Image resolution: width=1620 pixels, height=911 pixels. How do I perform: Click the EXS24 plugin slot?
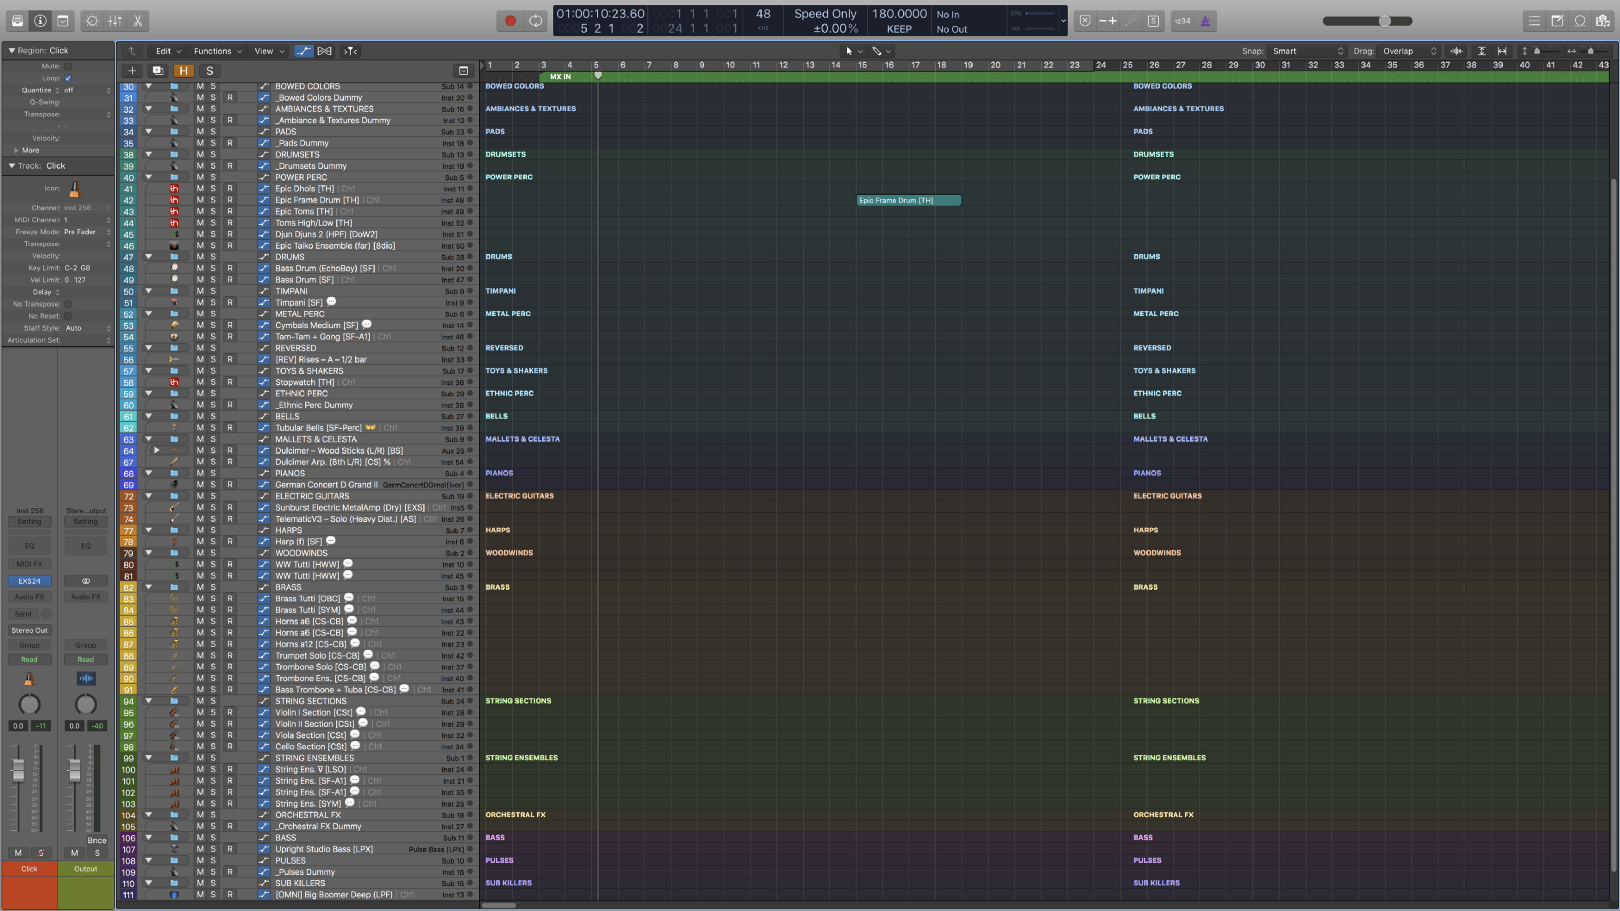[x=29, y=581]
